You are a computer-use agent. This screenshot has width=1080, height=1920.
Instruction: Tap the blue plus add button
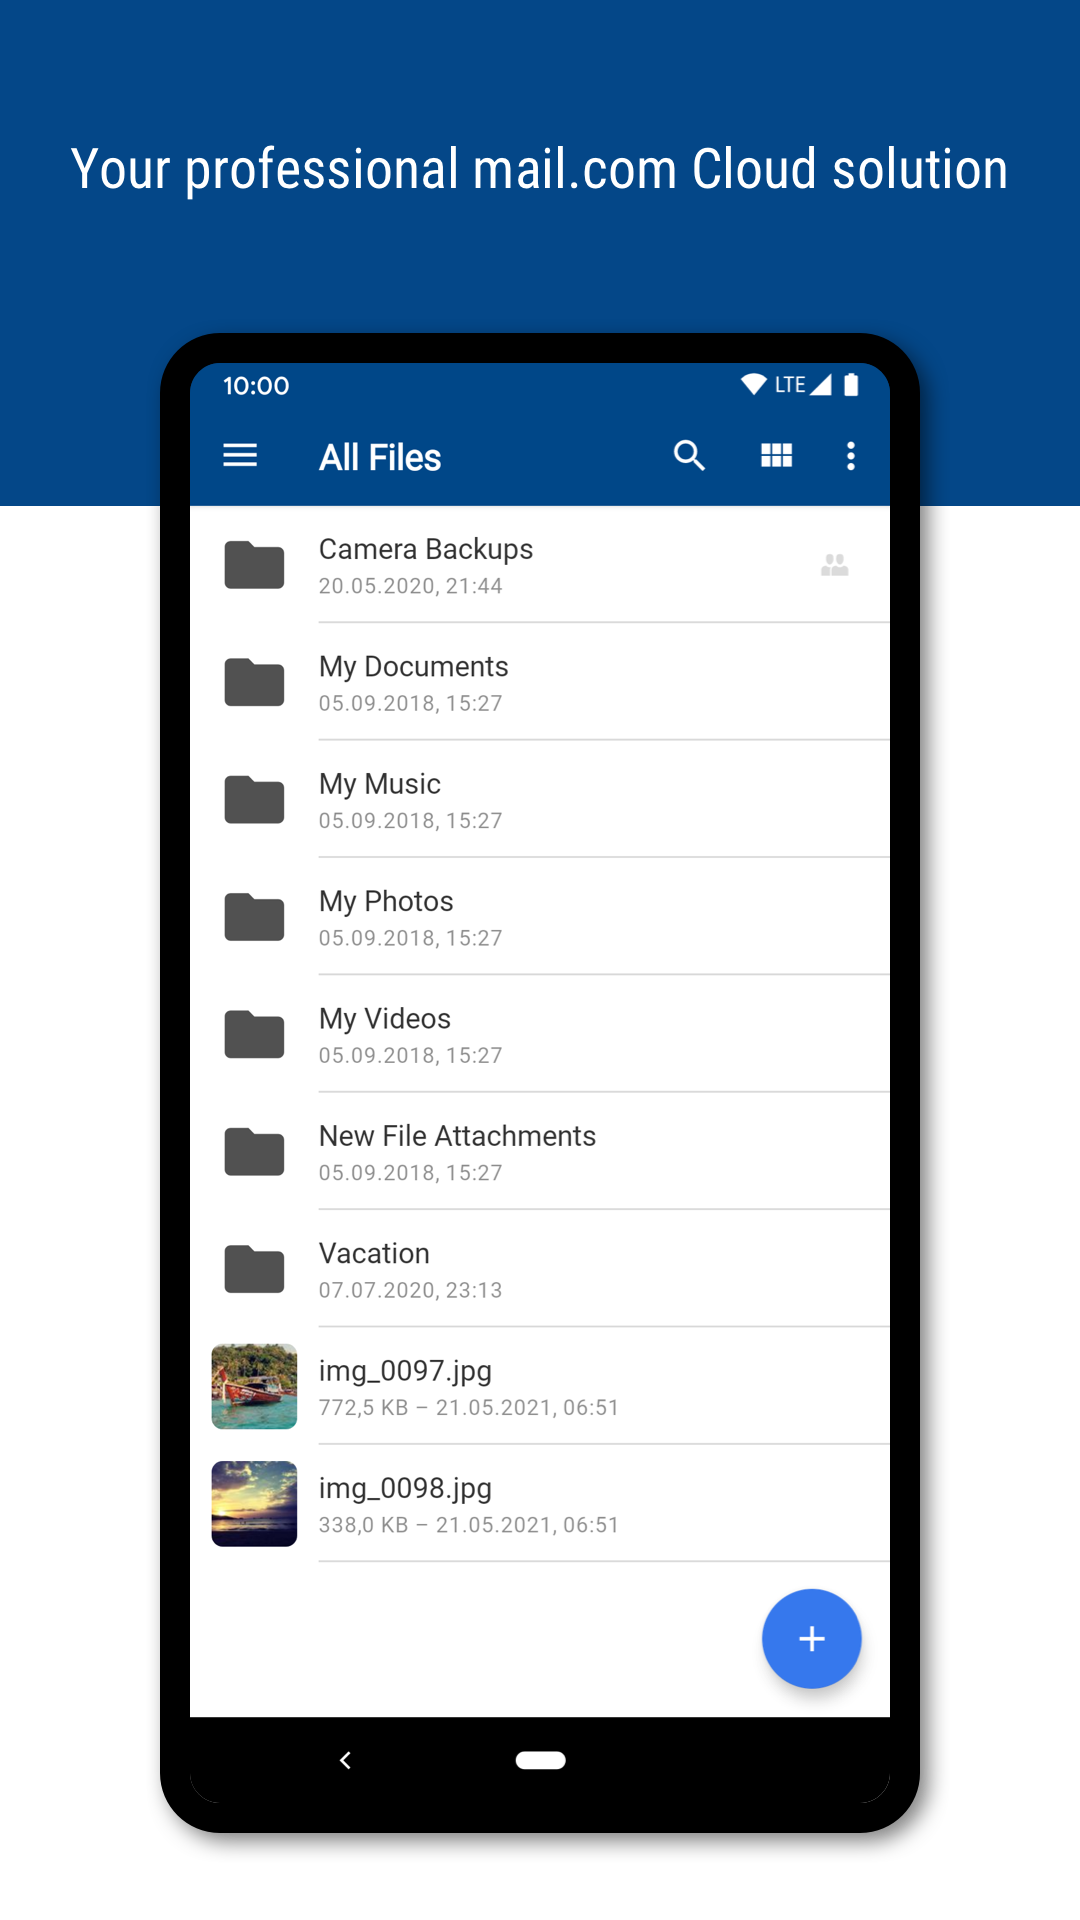(811, 1639)
